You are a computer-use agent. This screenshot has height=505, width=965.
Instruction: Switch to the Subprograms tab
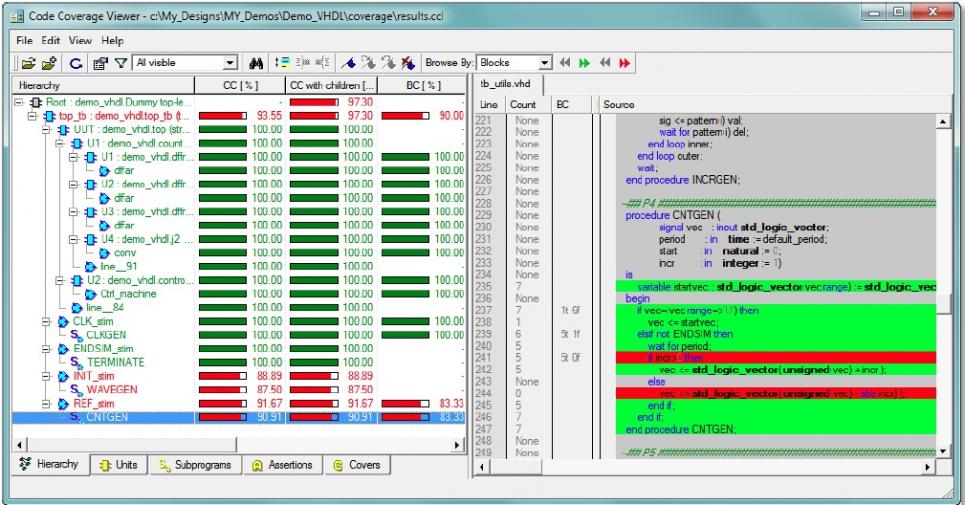195,465
